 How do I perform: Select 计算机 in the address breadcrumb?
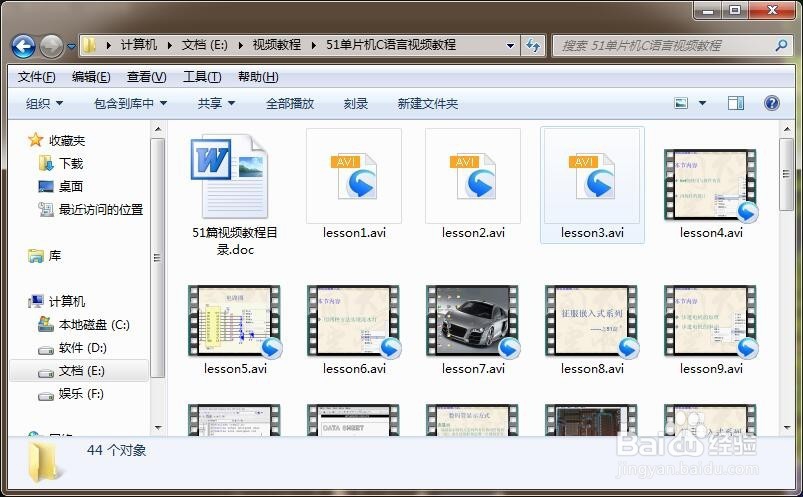tap(139, 45)
